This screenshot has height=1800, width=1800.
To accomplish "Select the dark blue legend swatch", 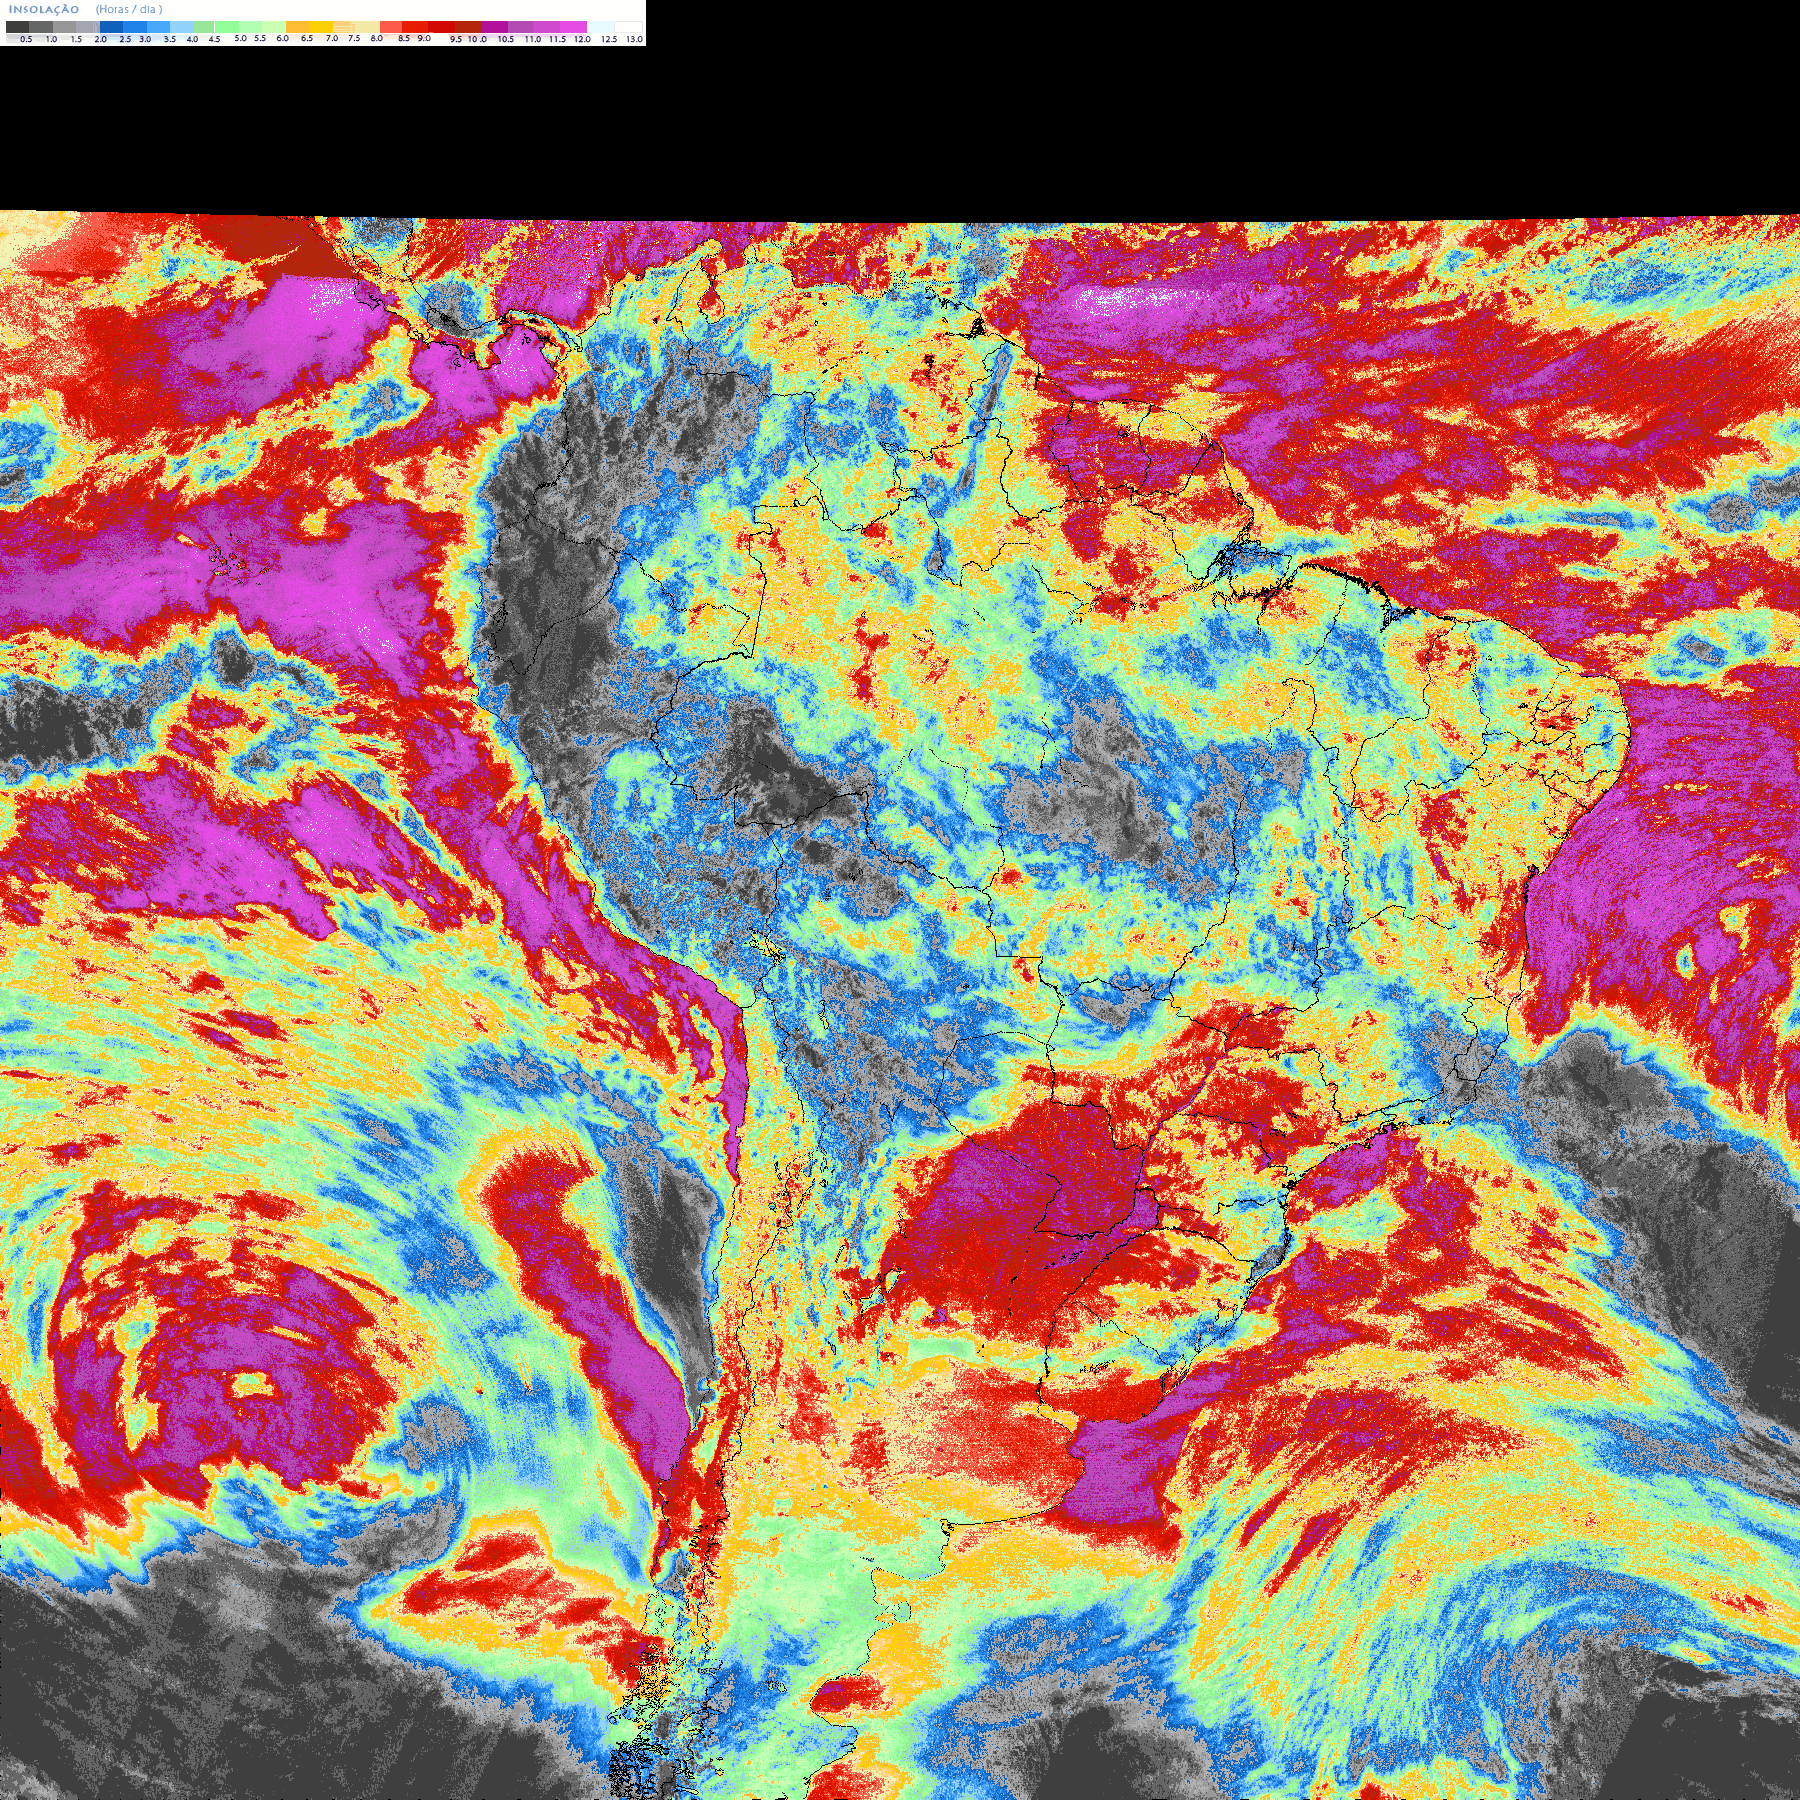I will tap(111, 27).
